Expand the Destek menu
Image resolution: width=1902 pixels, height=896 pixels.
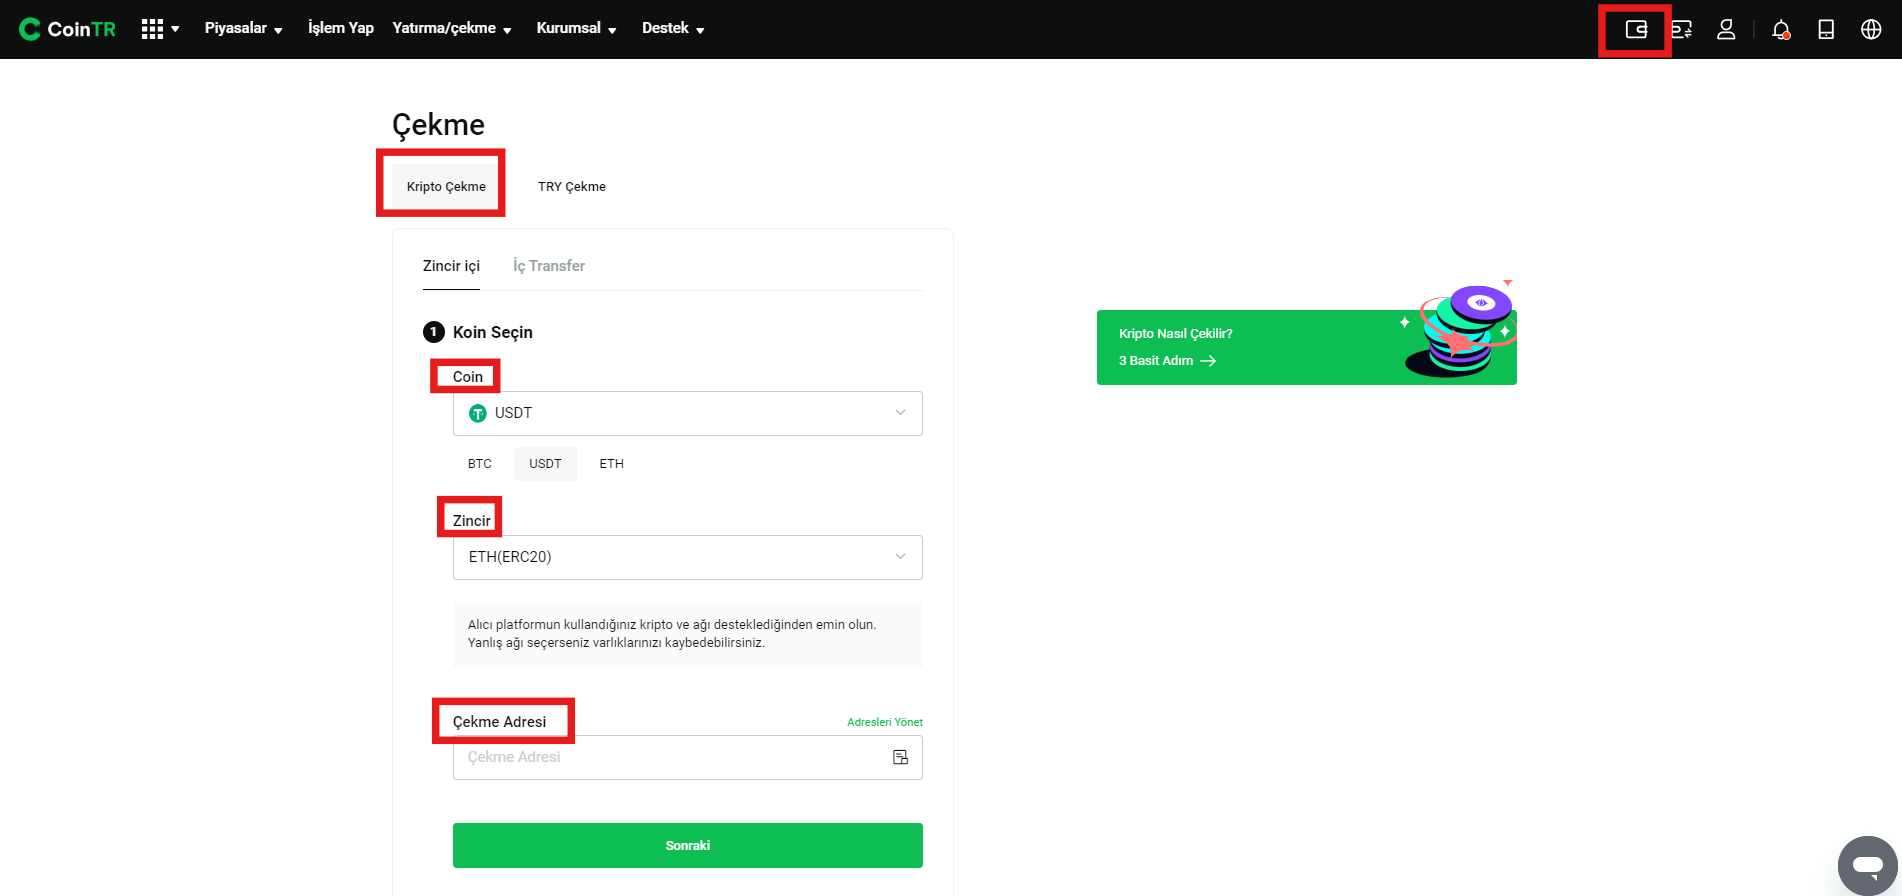tap(673, 28)
